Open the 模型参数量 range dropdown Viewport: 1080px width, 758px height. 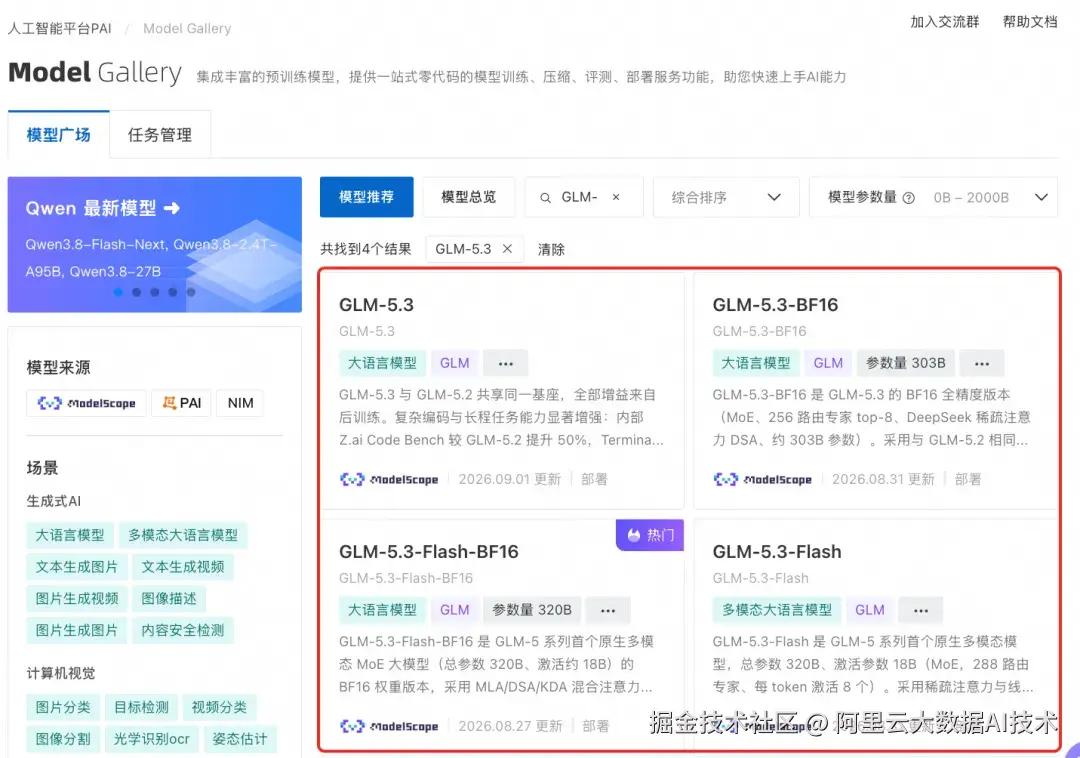pyautogui.click(x=933, y=198)
